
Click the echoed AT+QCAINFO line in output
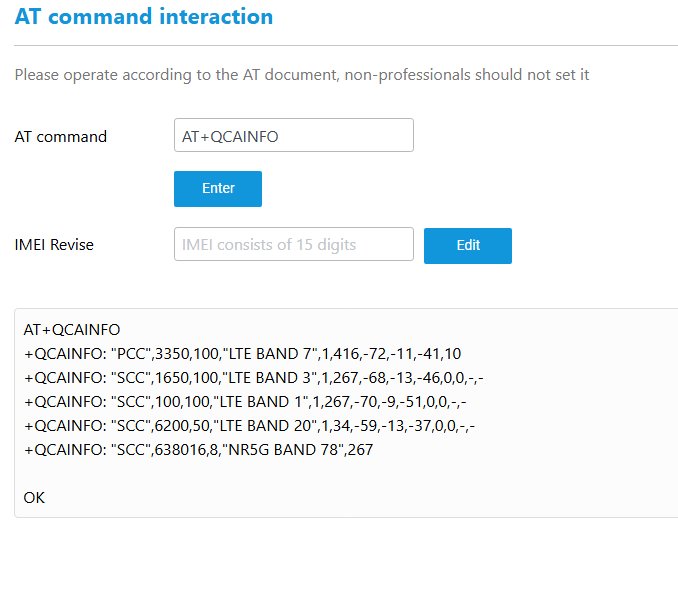[x=72, y=329]
